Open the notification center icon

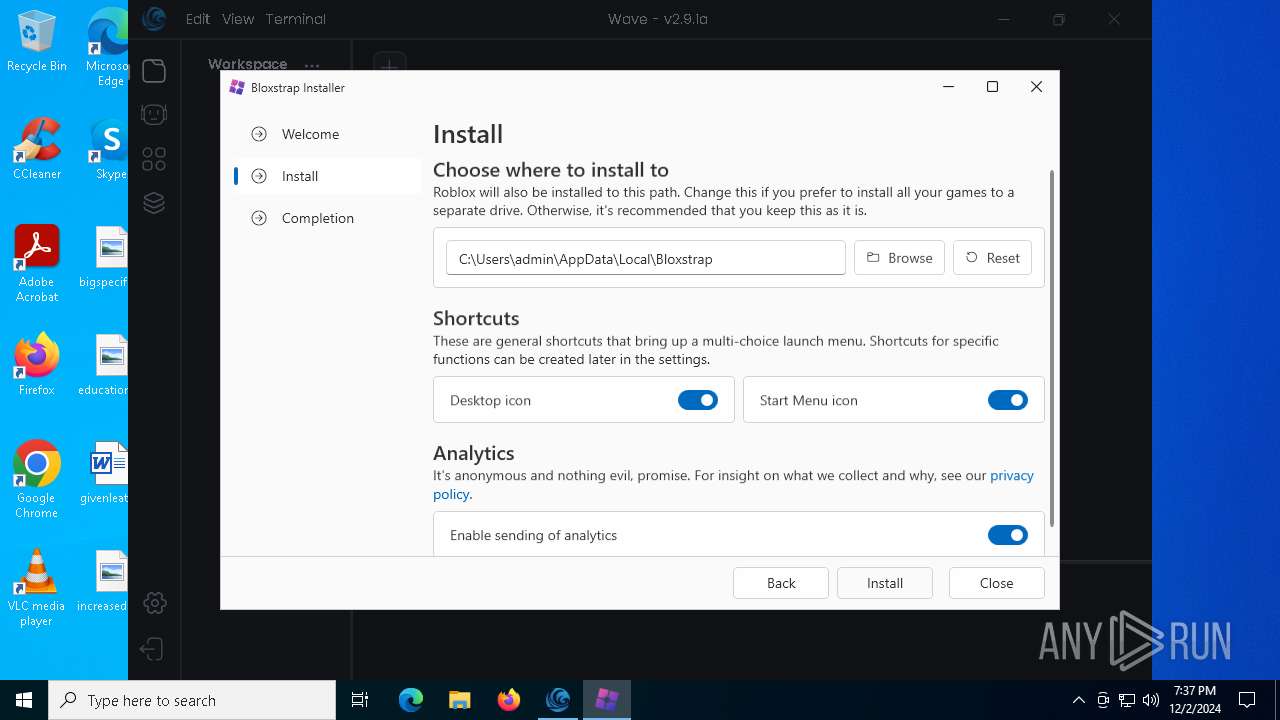click(x=1247, y=700)
